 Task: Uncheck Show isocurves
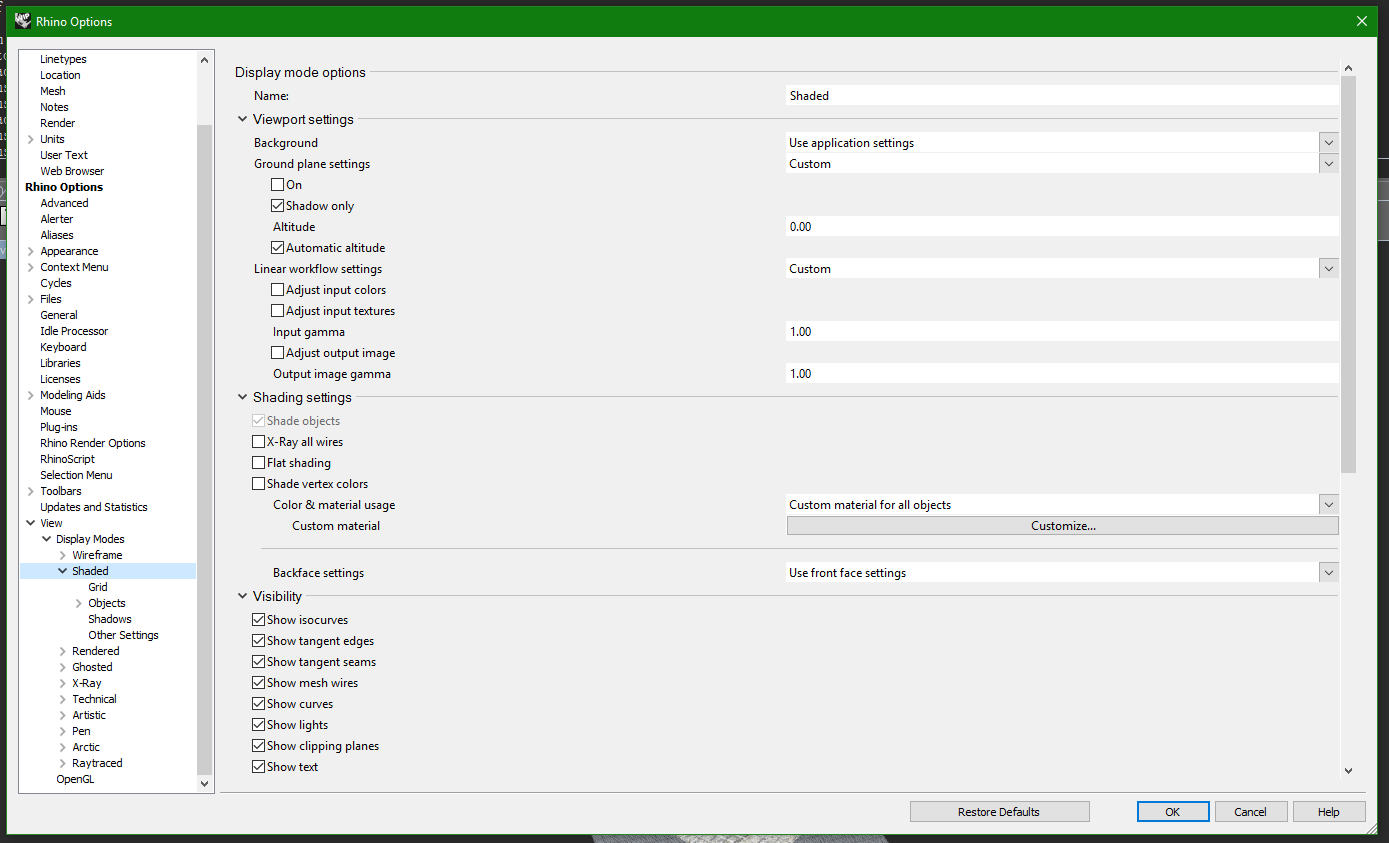(x=258, y=620)
